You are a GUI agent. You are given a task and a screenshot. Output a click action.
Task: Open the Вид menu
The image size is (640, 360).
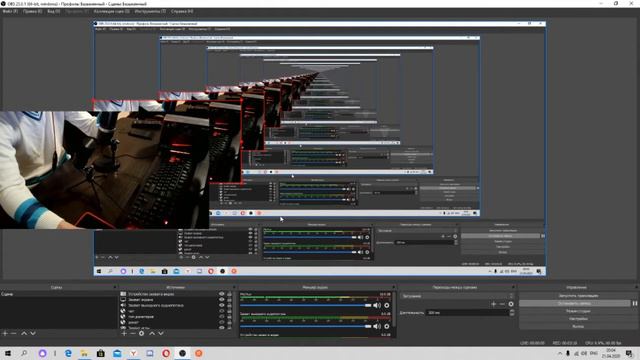[x=53, y=11]
